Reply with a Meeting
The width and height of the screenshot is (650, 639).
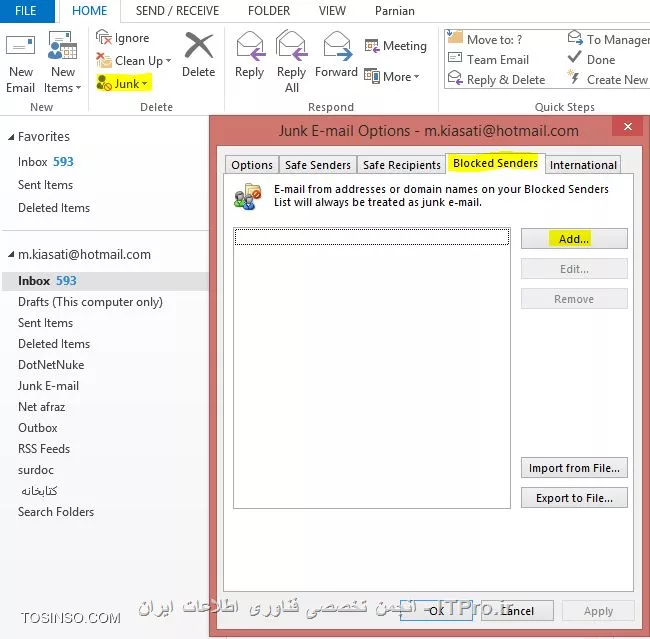tap(395, 46)
